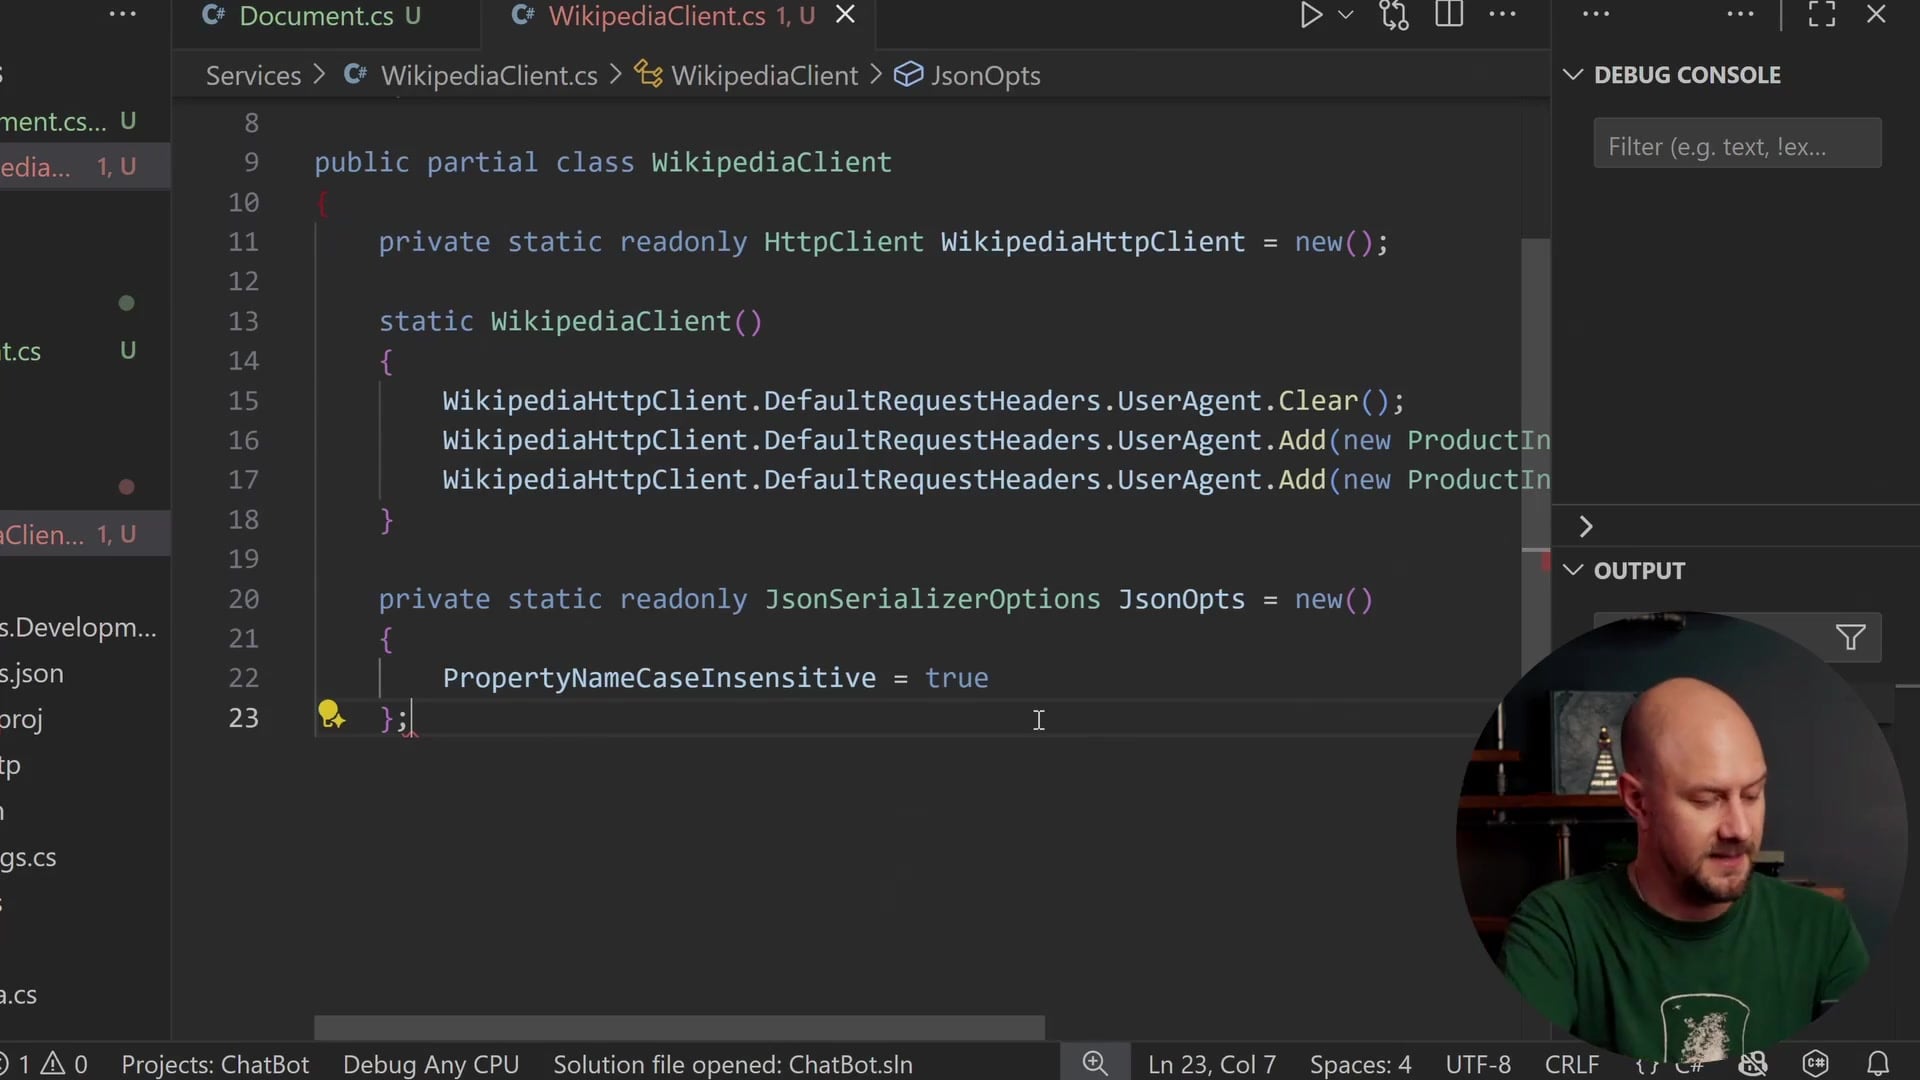Toggle the split editor layout
The image size is (1920, 1080).
(x=1449, y=14)
